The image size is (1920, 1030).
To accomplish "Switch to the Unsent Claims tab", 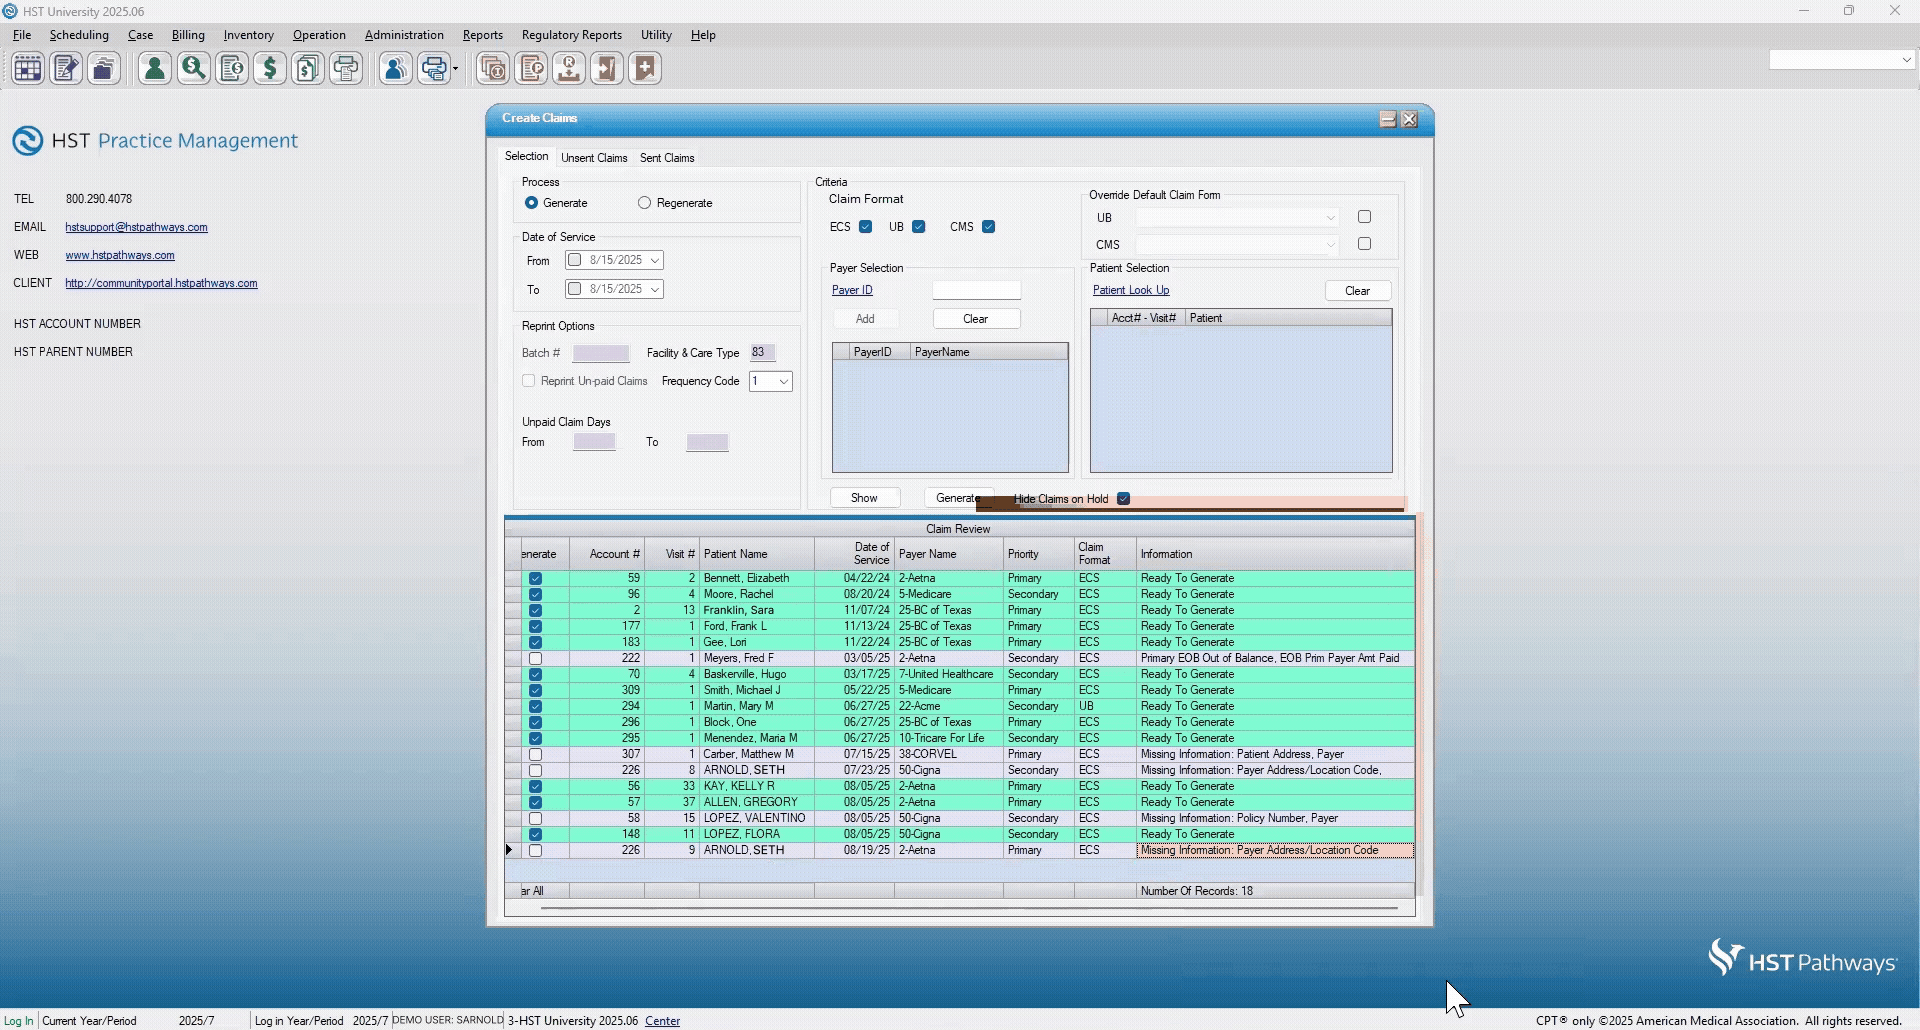I will point(594,158).
